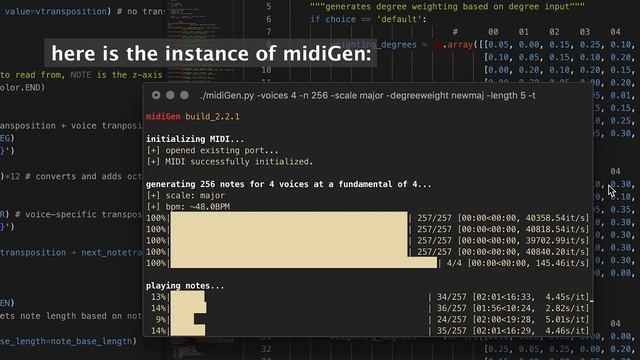The height and width of the screenshot is (360, 640).
Task: Click 'playing notes...' line
Action: [185, 286]
